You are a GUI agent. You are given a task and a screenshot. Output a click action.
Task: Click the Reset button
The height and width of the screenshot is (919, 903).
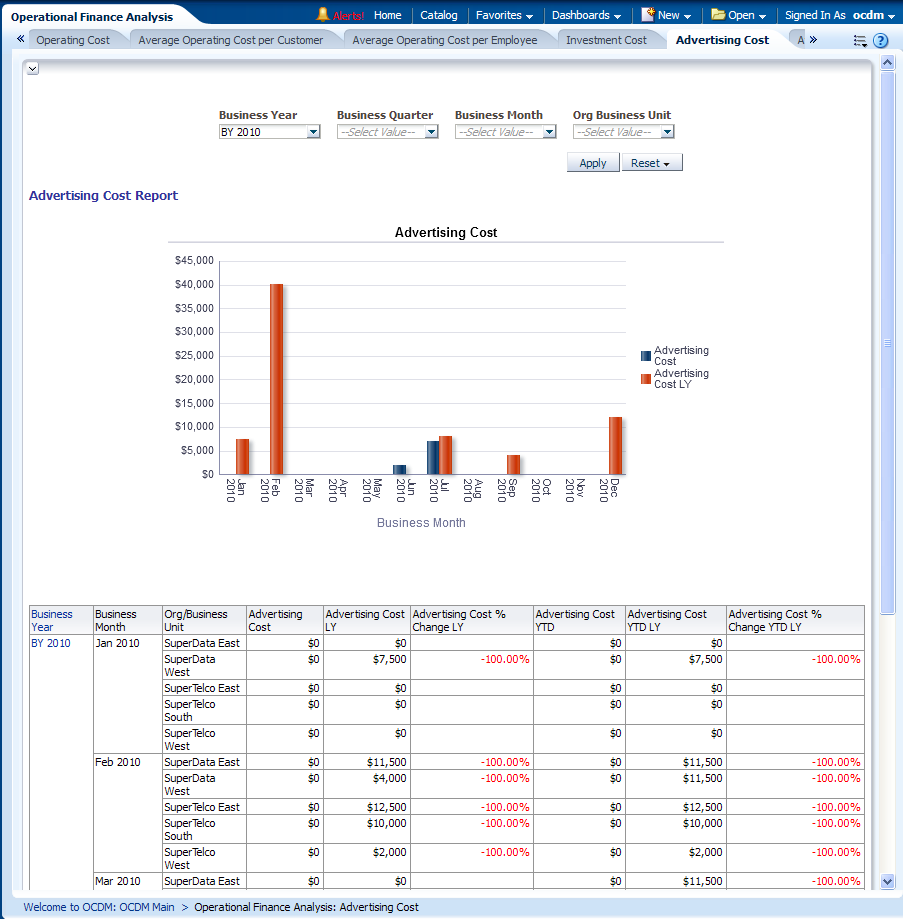pyautogui.click(x=652, y=163)
